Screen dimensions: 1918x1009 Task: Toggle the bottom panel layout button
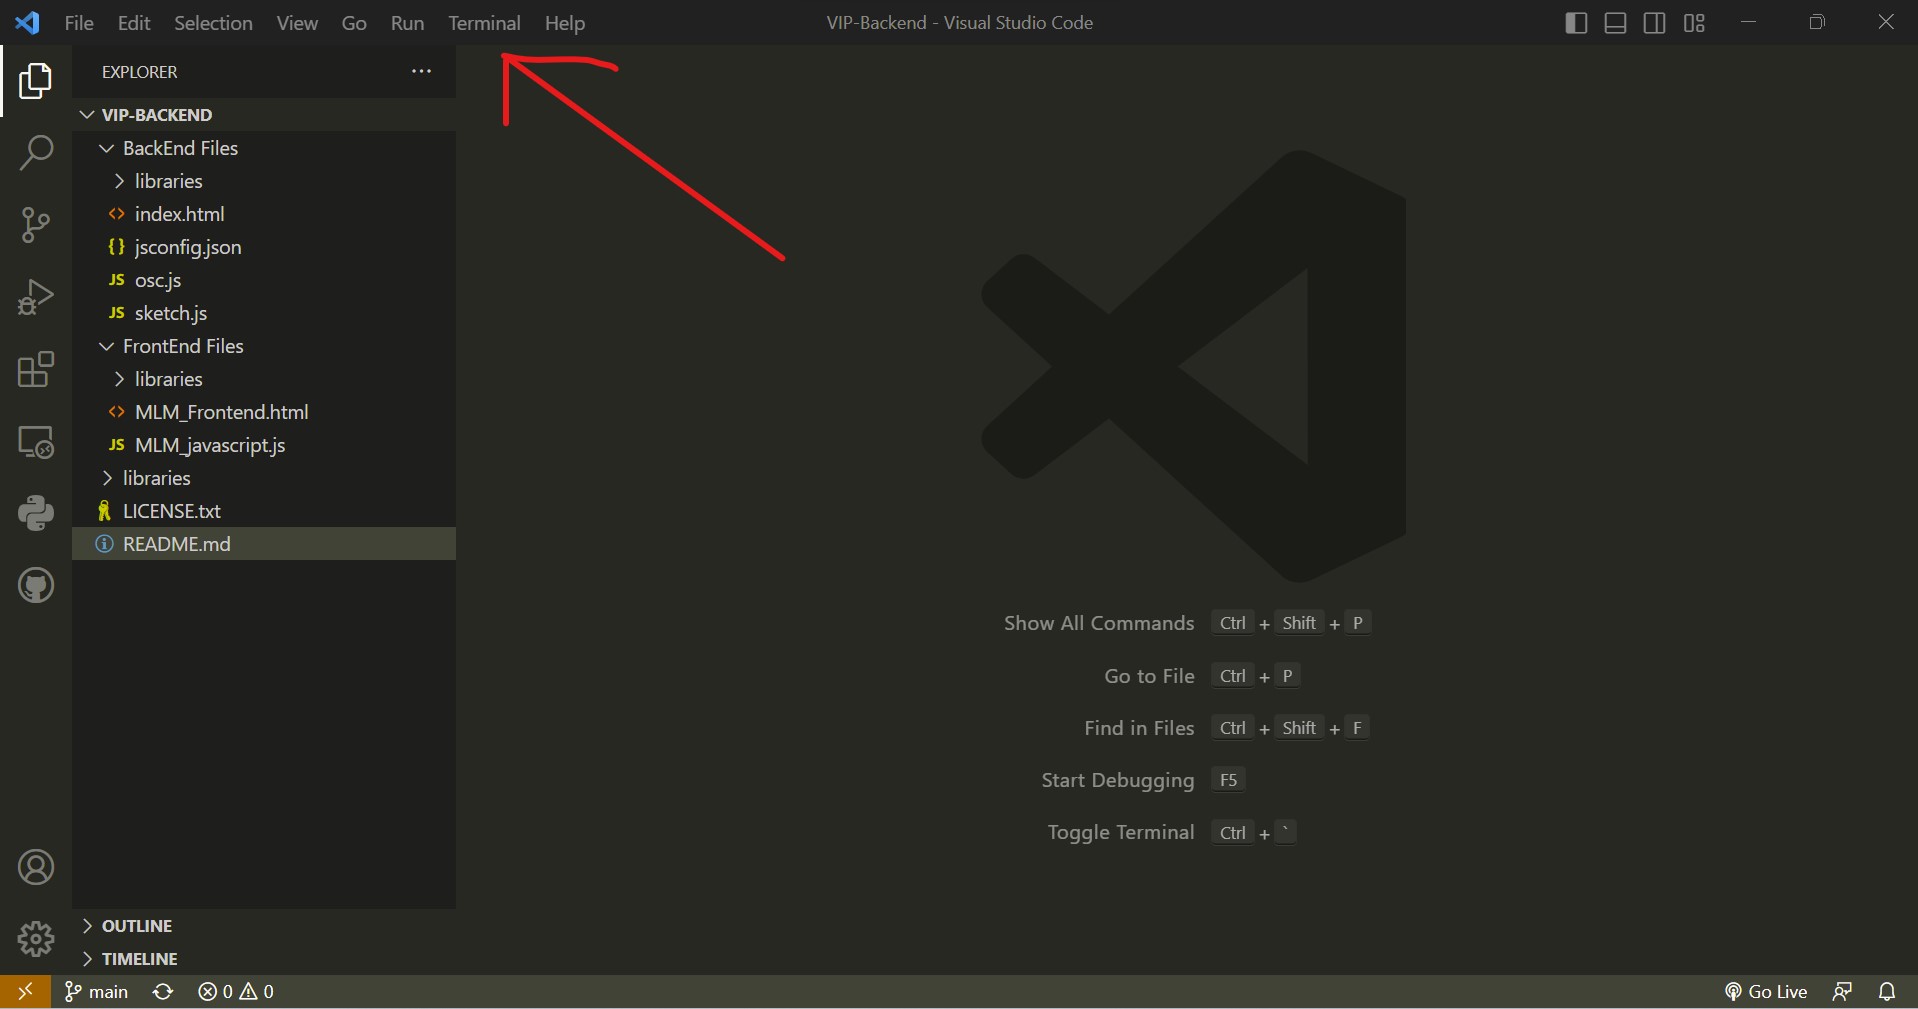(1615, 23)
